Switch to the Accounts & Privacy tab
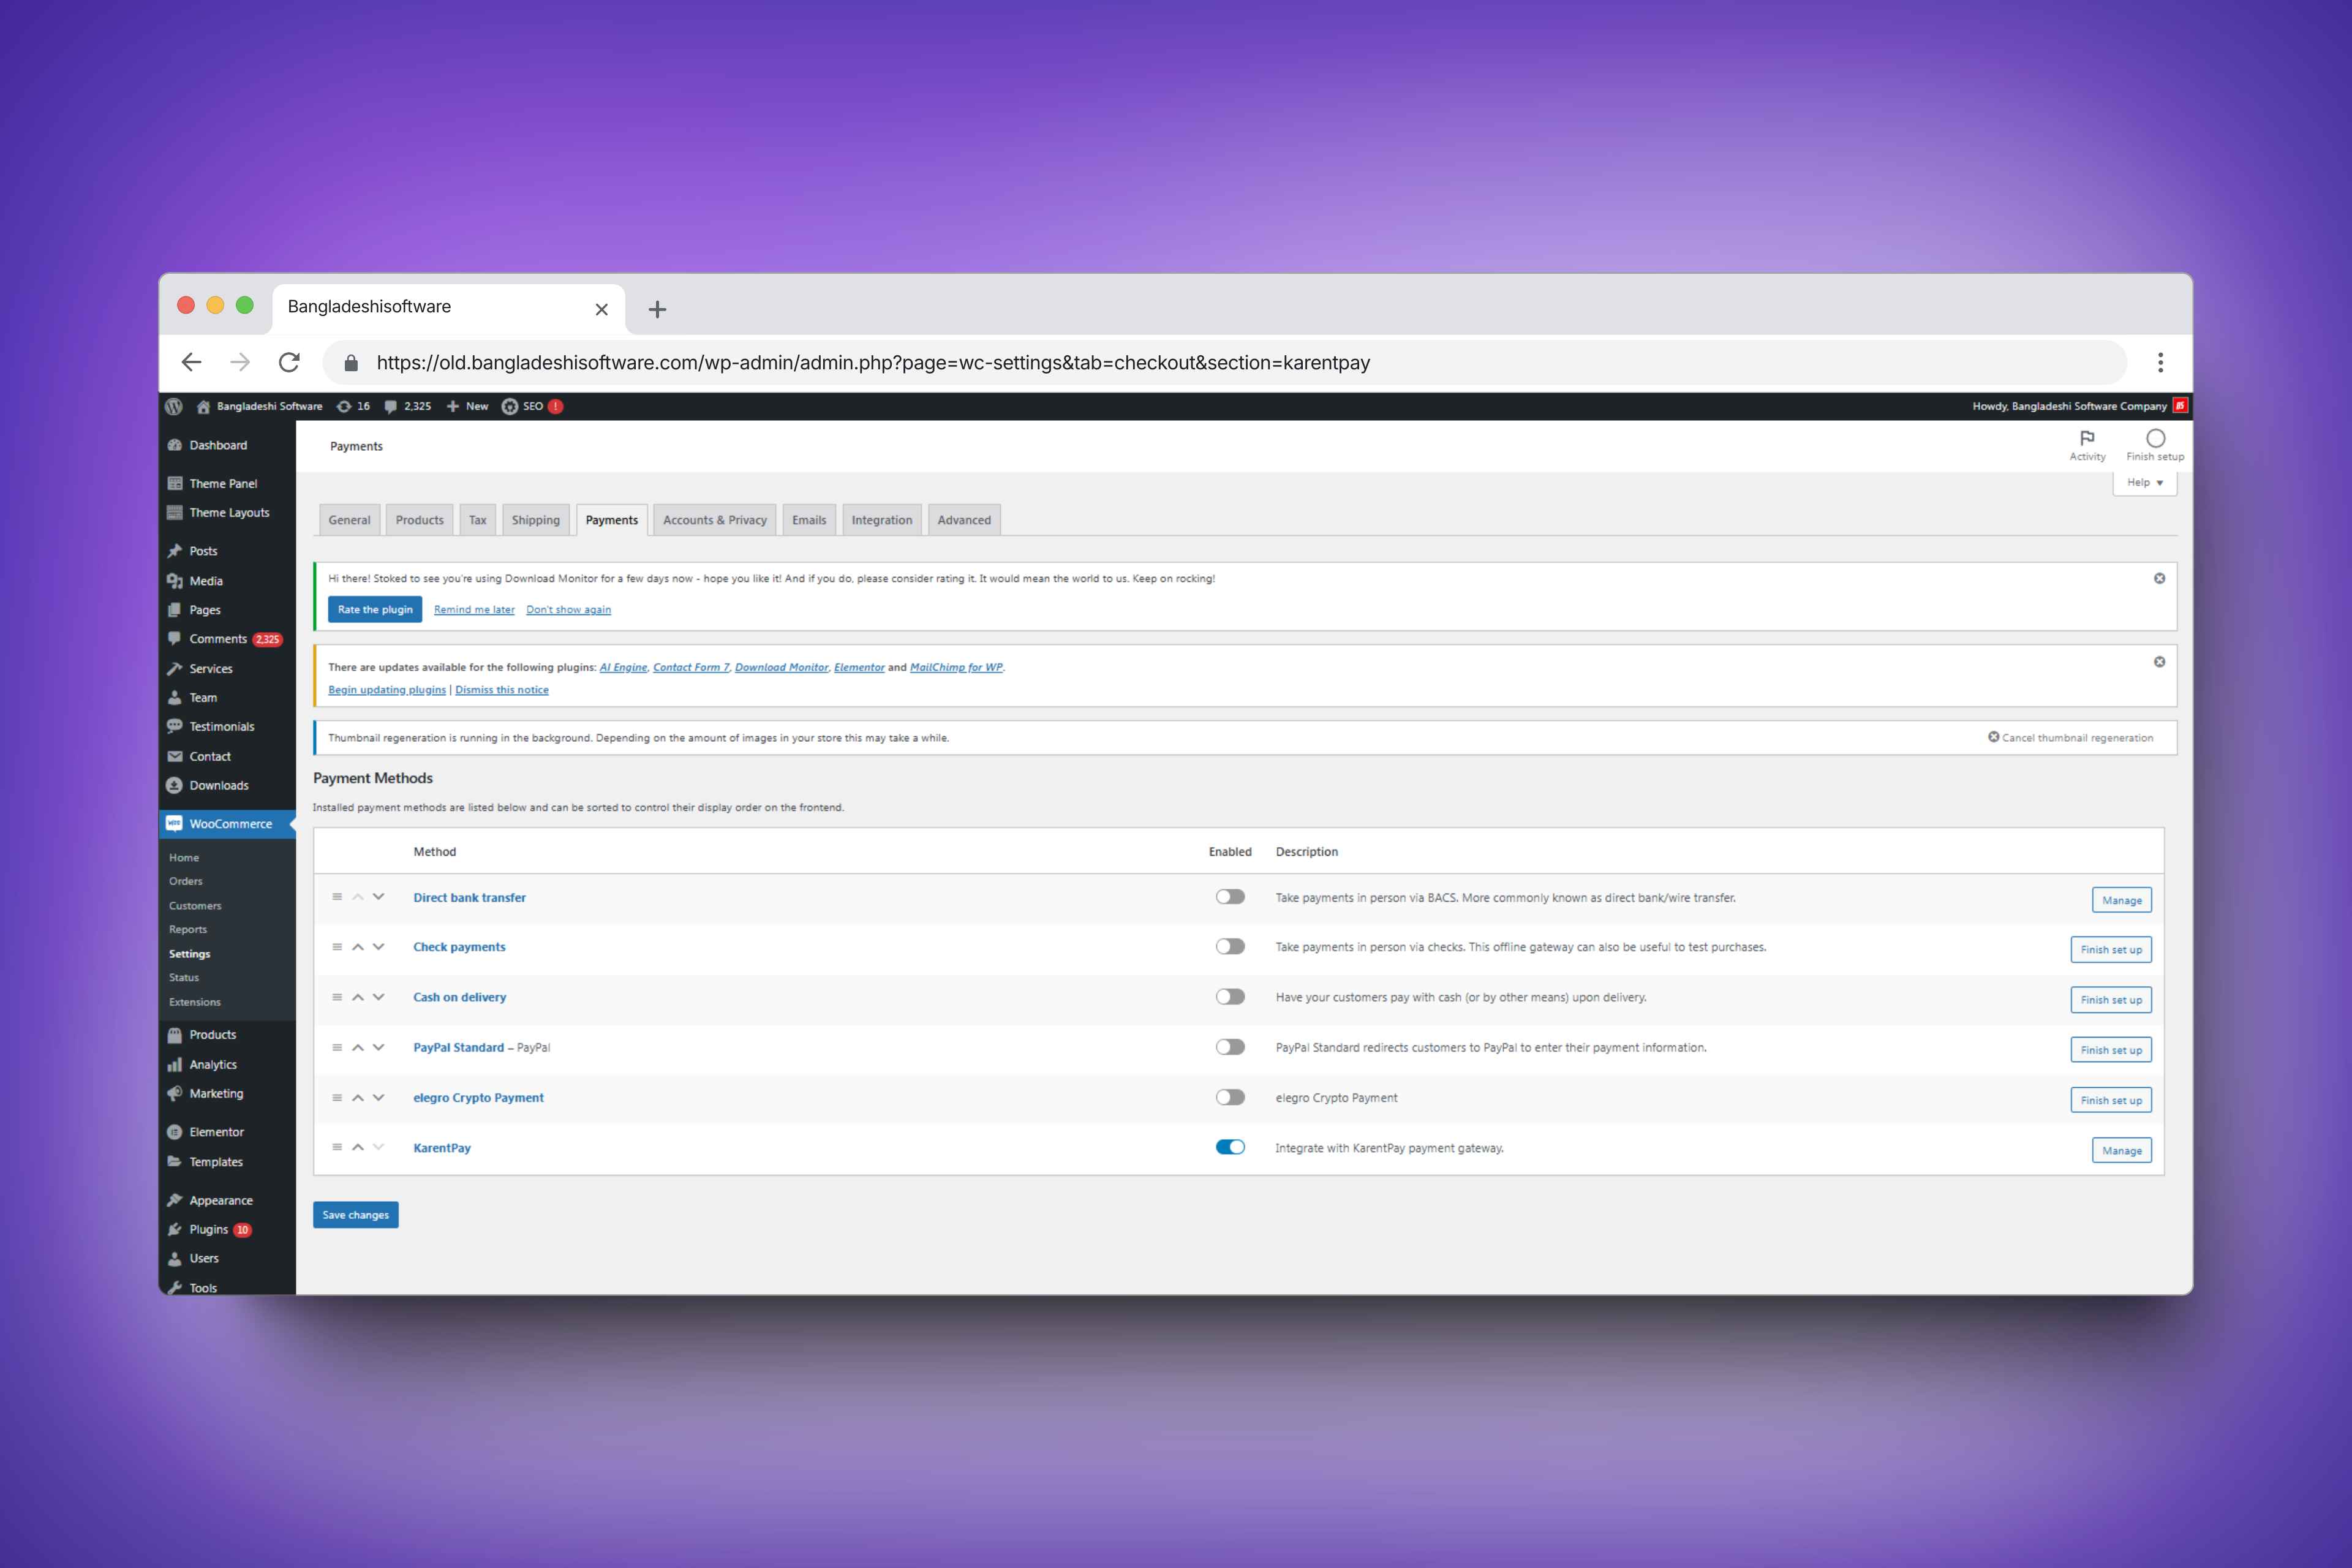The height and width of the screenshot is (1568, 2352). 714,520
